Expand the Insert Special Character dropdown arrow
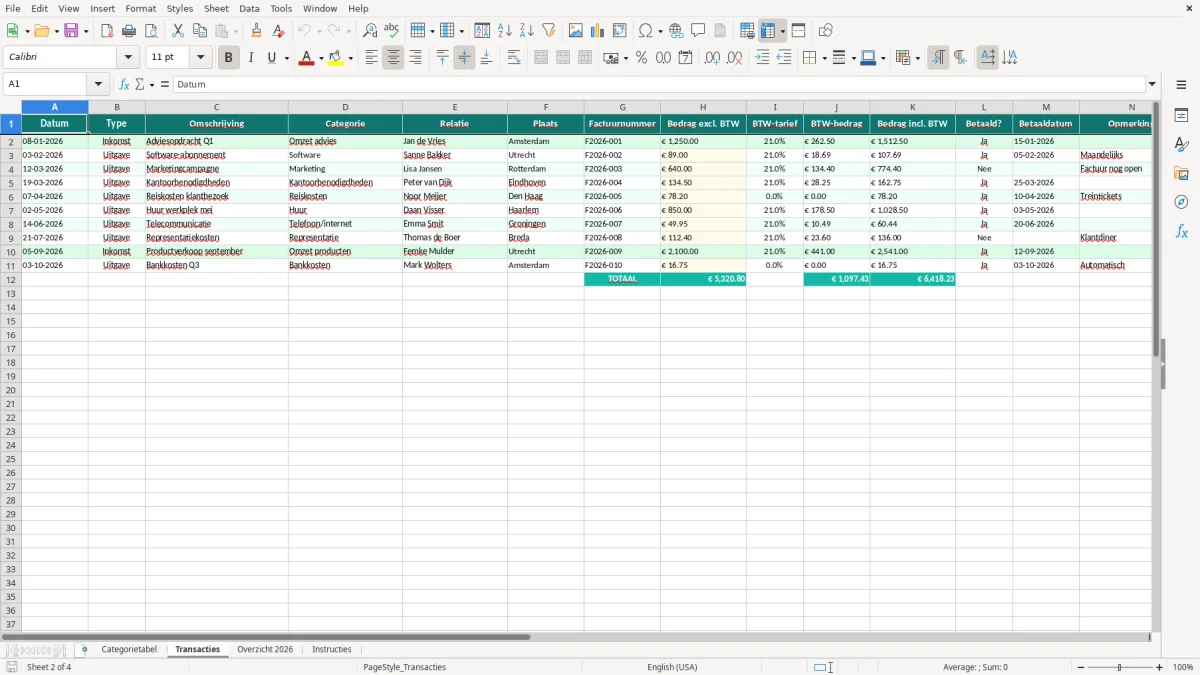This screenshot has width=1200, height=675. [660, 31]
